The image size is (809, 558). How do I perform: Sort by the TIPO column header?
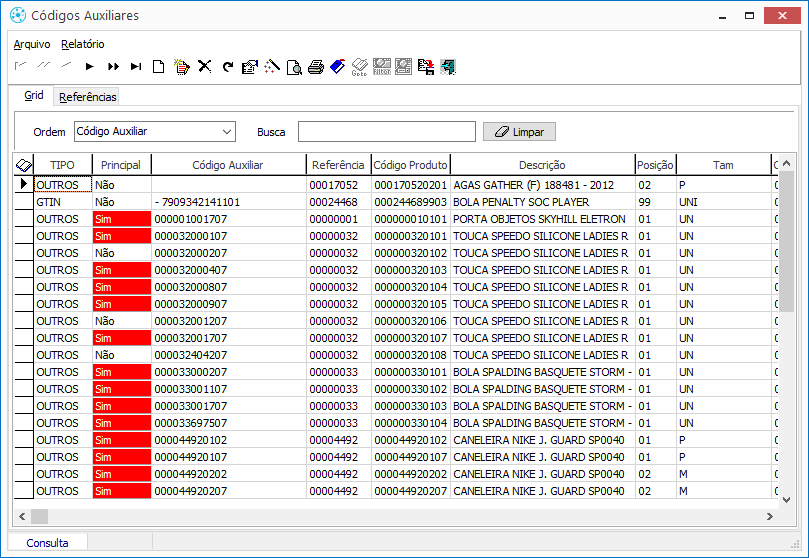62,165
